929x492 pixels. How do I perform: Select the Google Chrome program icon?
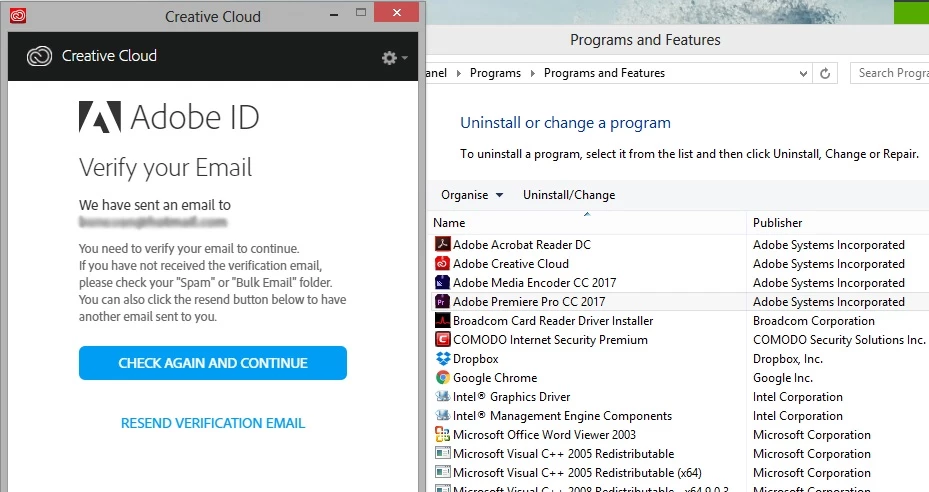443,377
